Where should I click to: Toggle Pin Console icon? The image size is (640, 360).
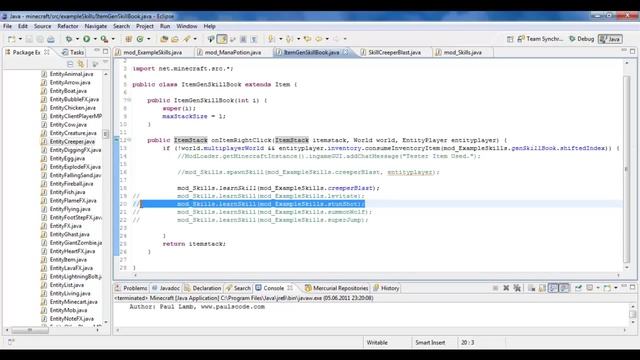coord(578,288)
